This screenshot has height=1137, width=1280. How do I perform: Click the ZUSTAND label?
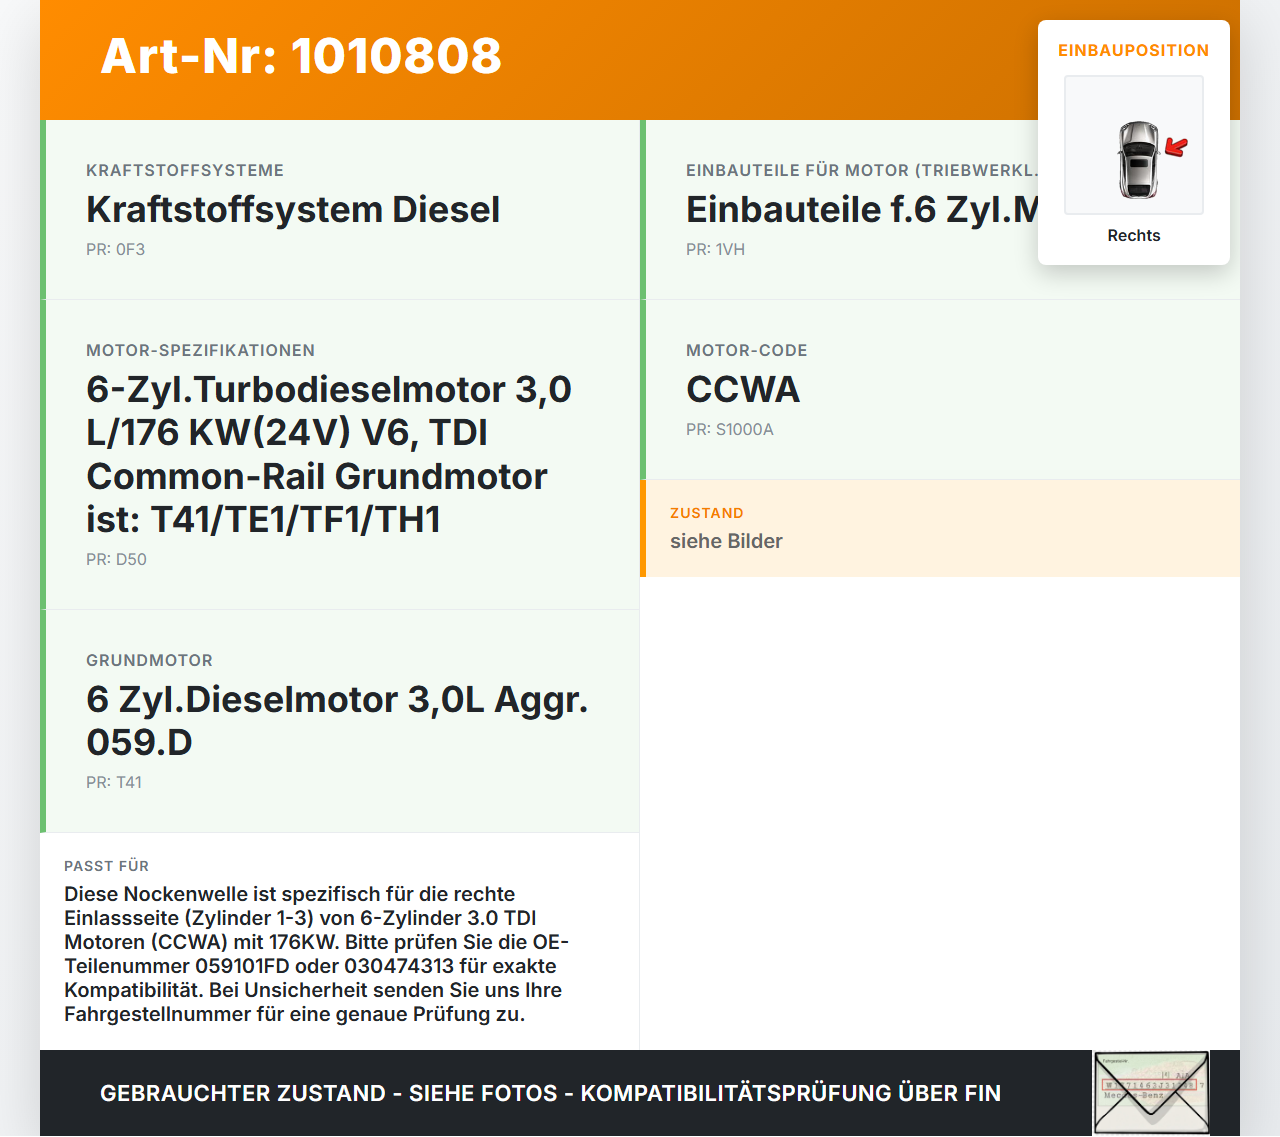707,513
